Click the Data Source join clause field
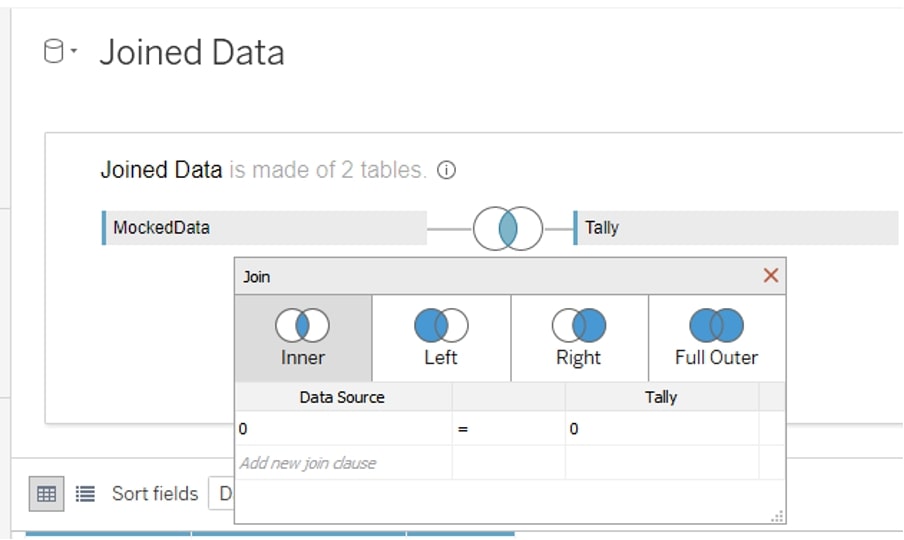 coord(344,428)
